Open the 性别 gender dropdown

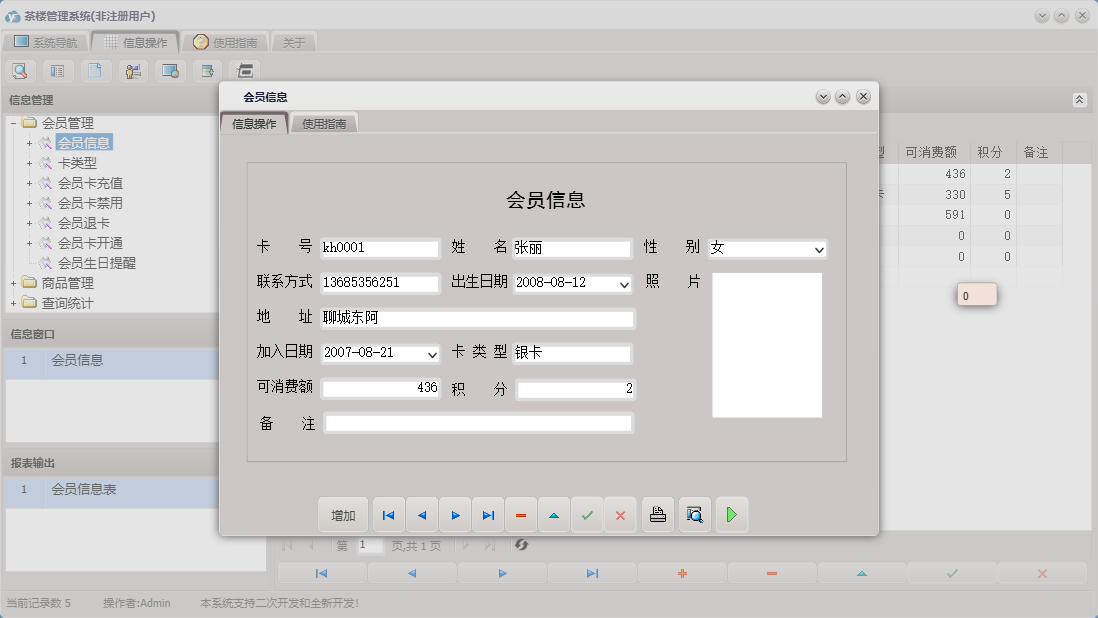pyautogui.click(x=820, y=248)
